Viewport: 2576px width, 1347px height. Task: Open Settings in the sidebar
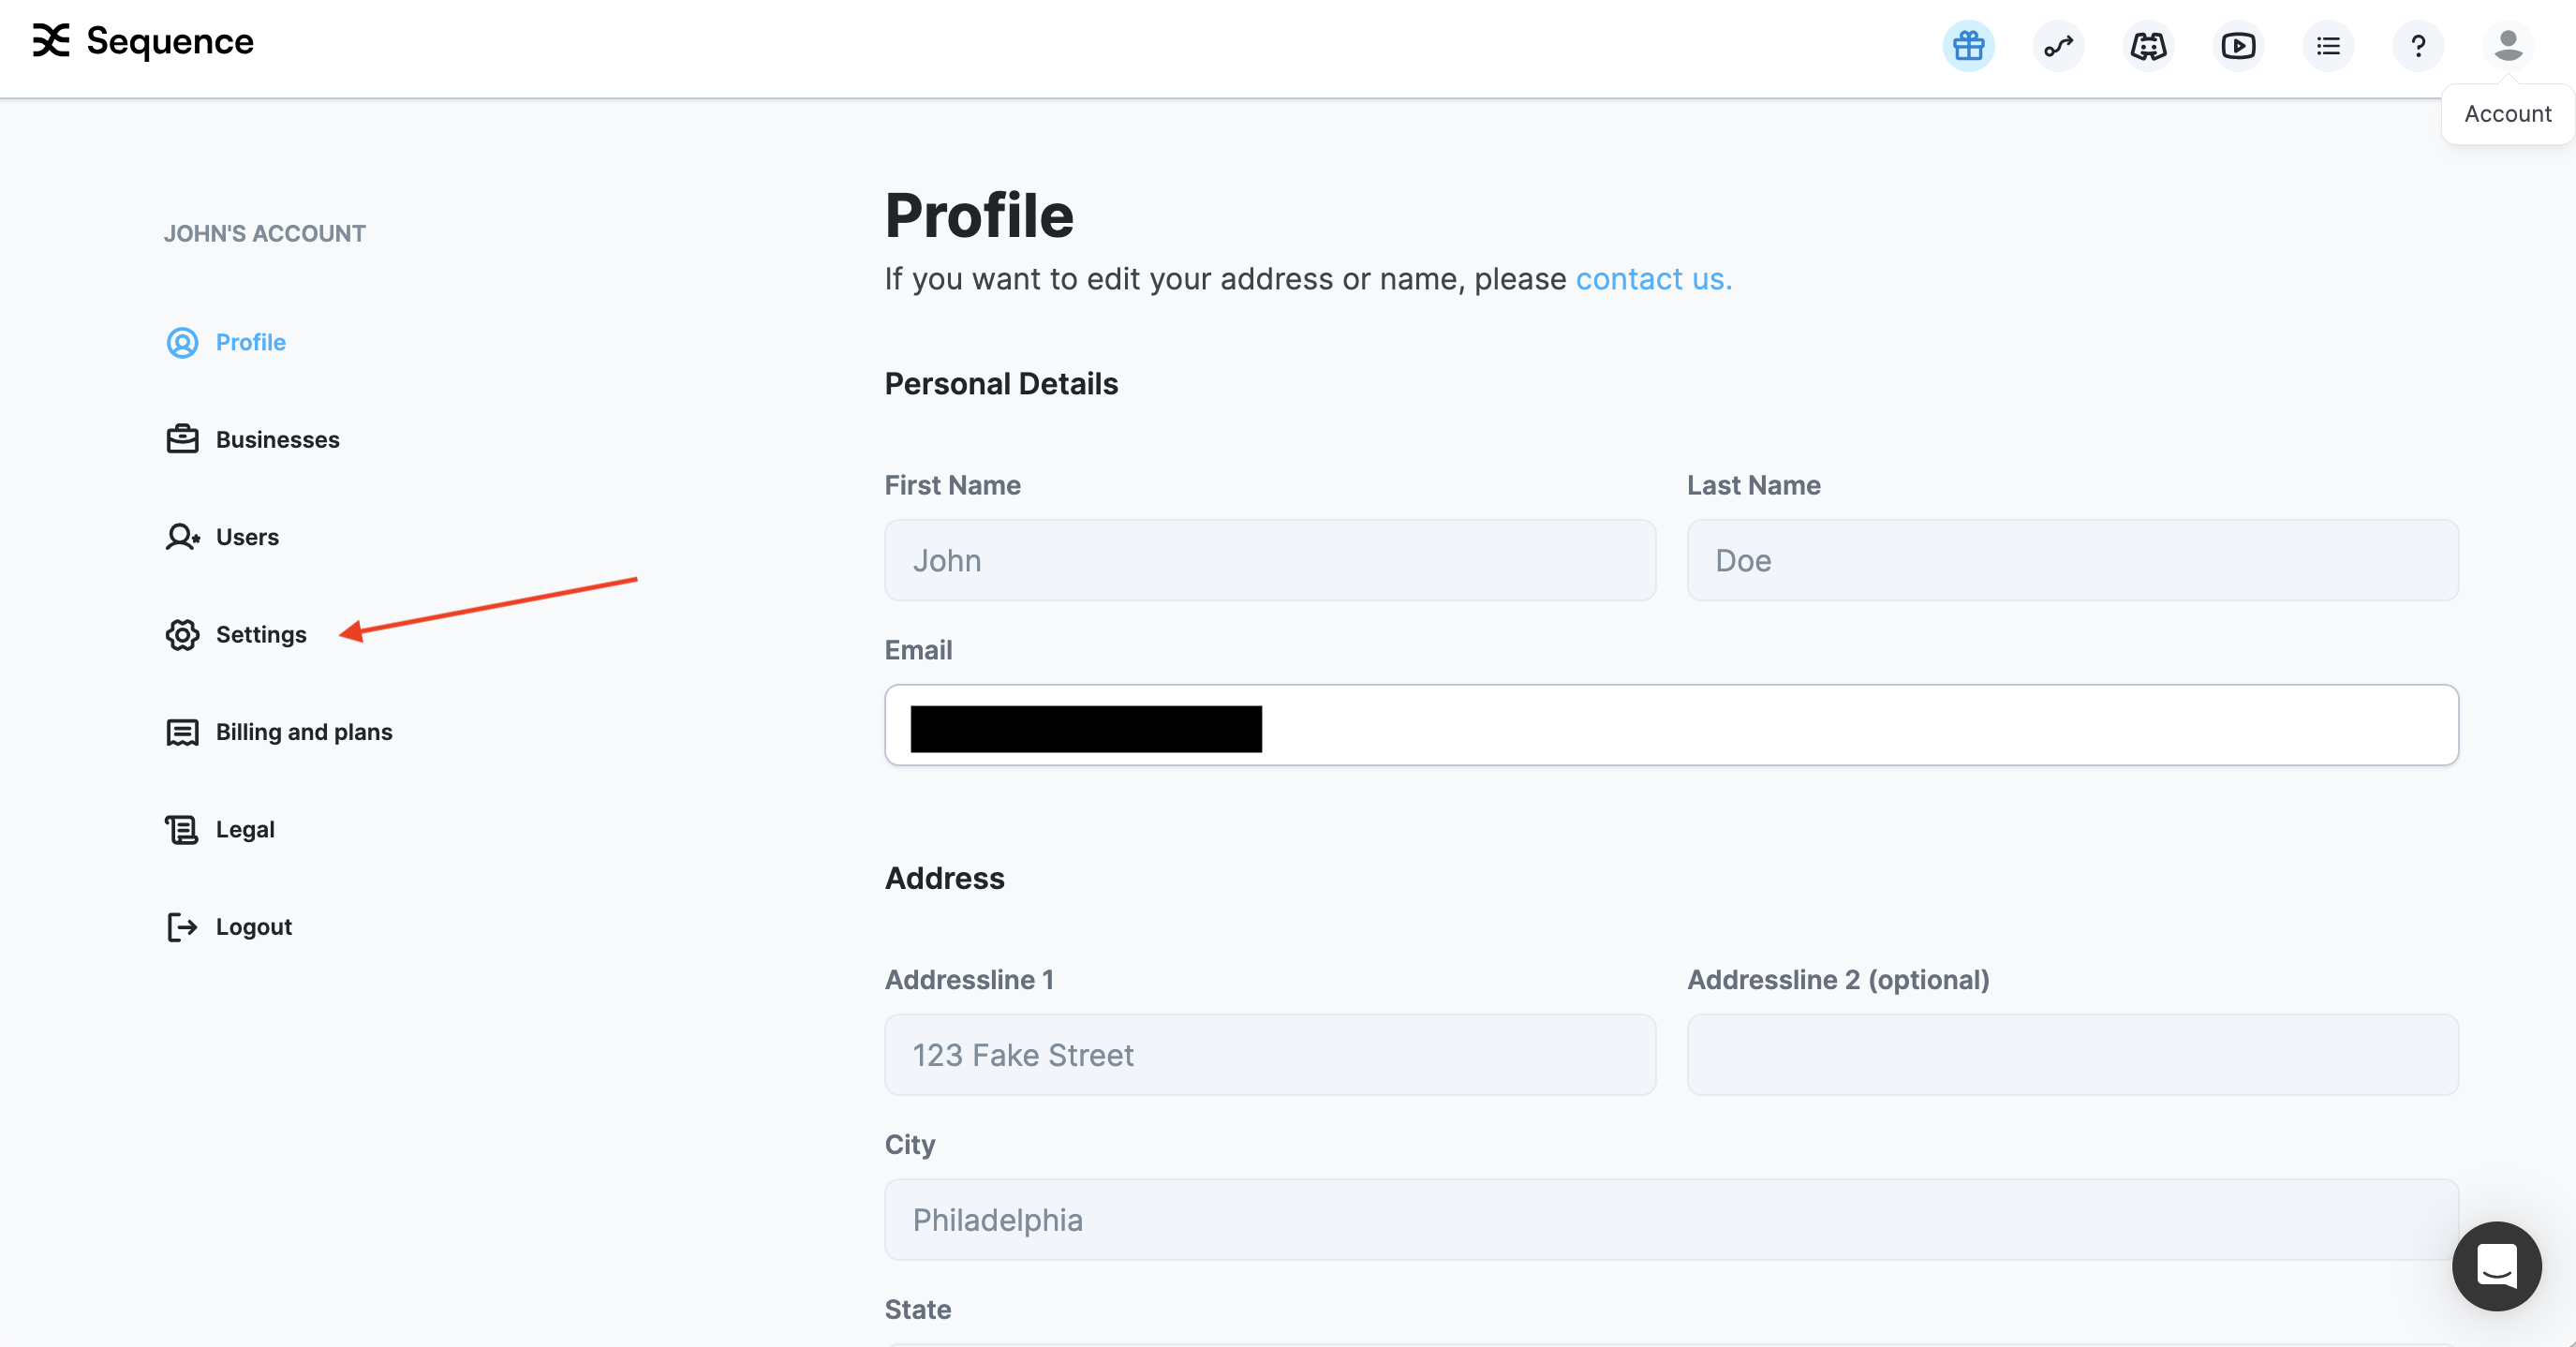(x=236, y=634)
